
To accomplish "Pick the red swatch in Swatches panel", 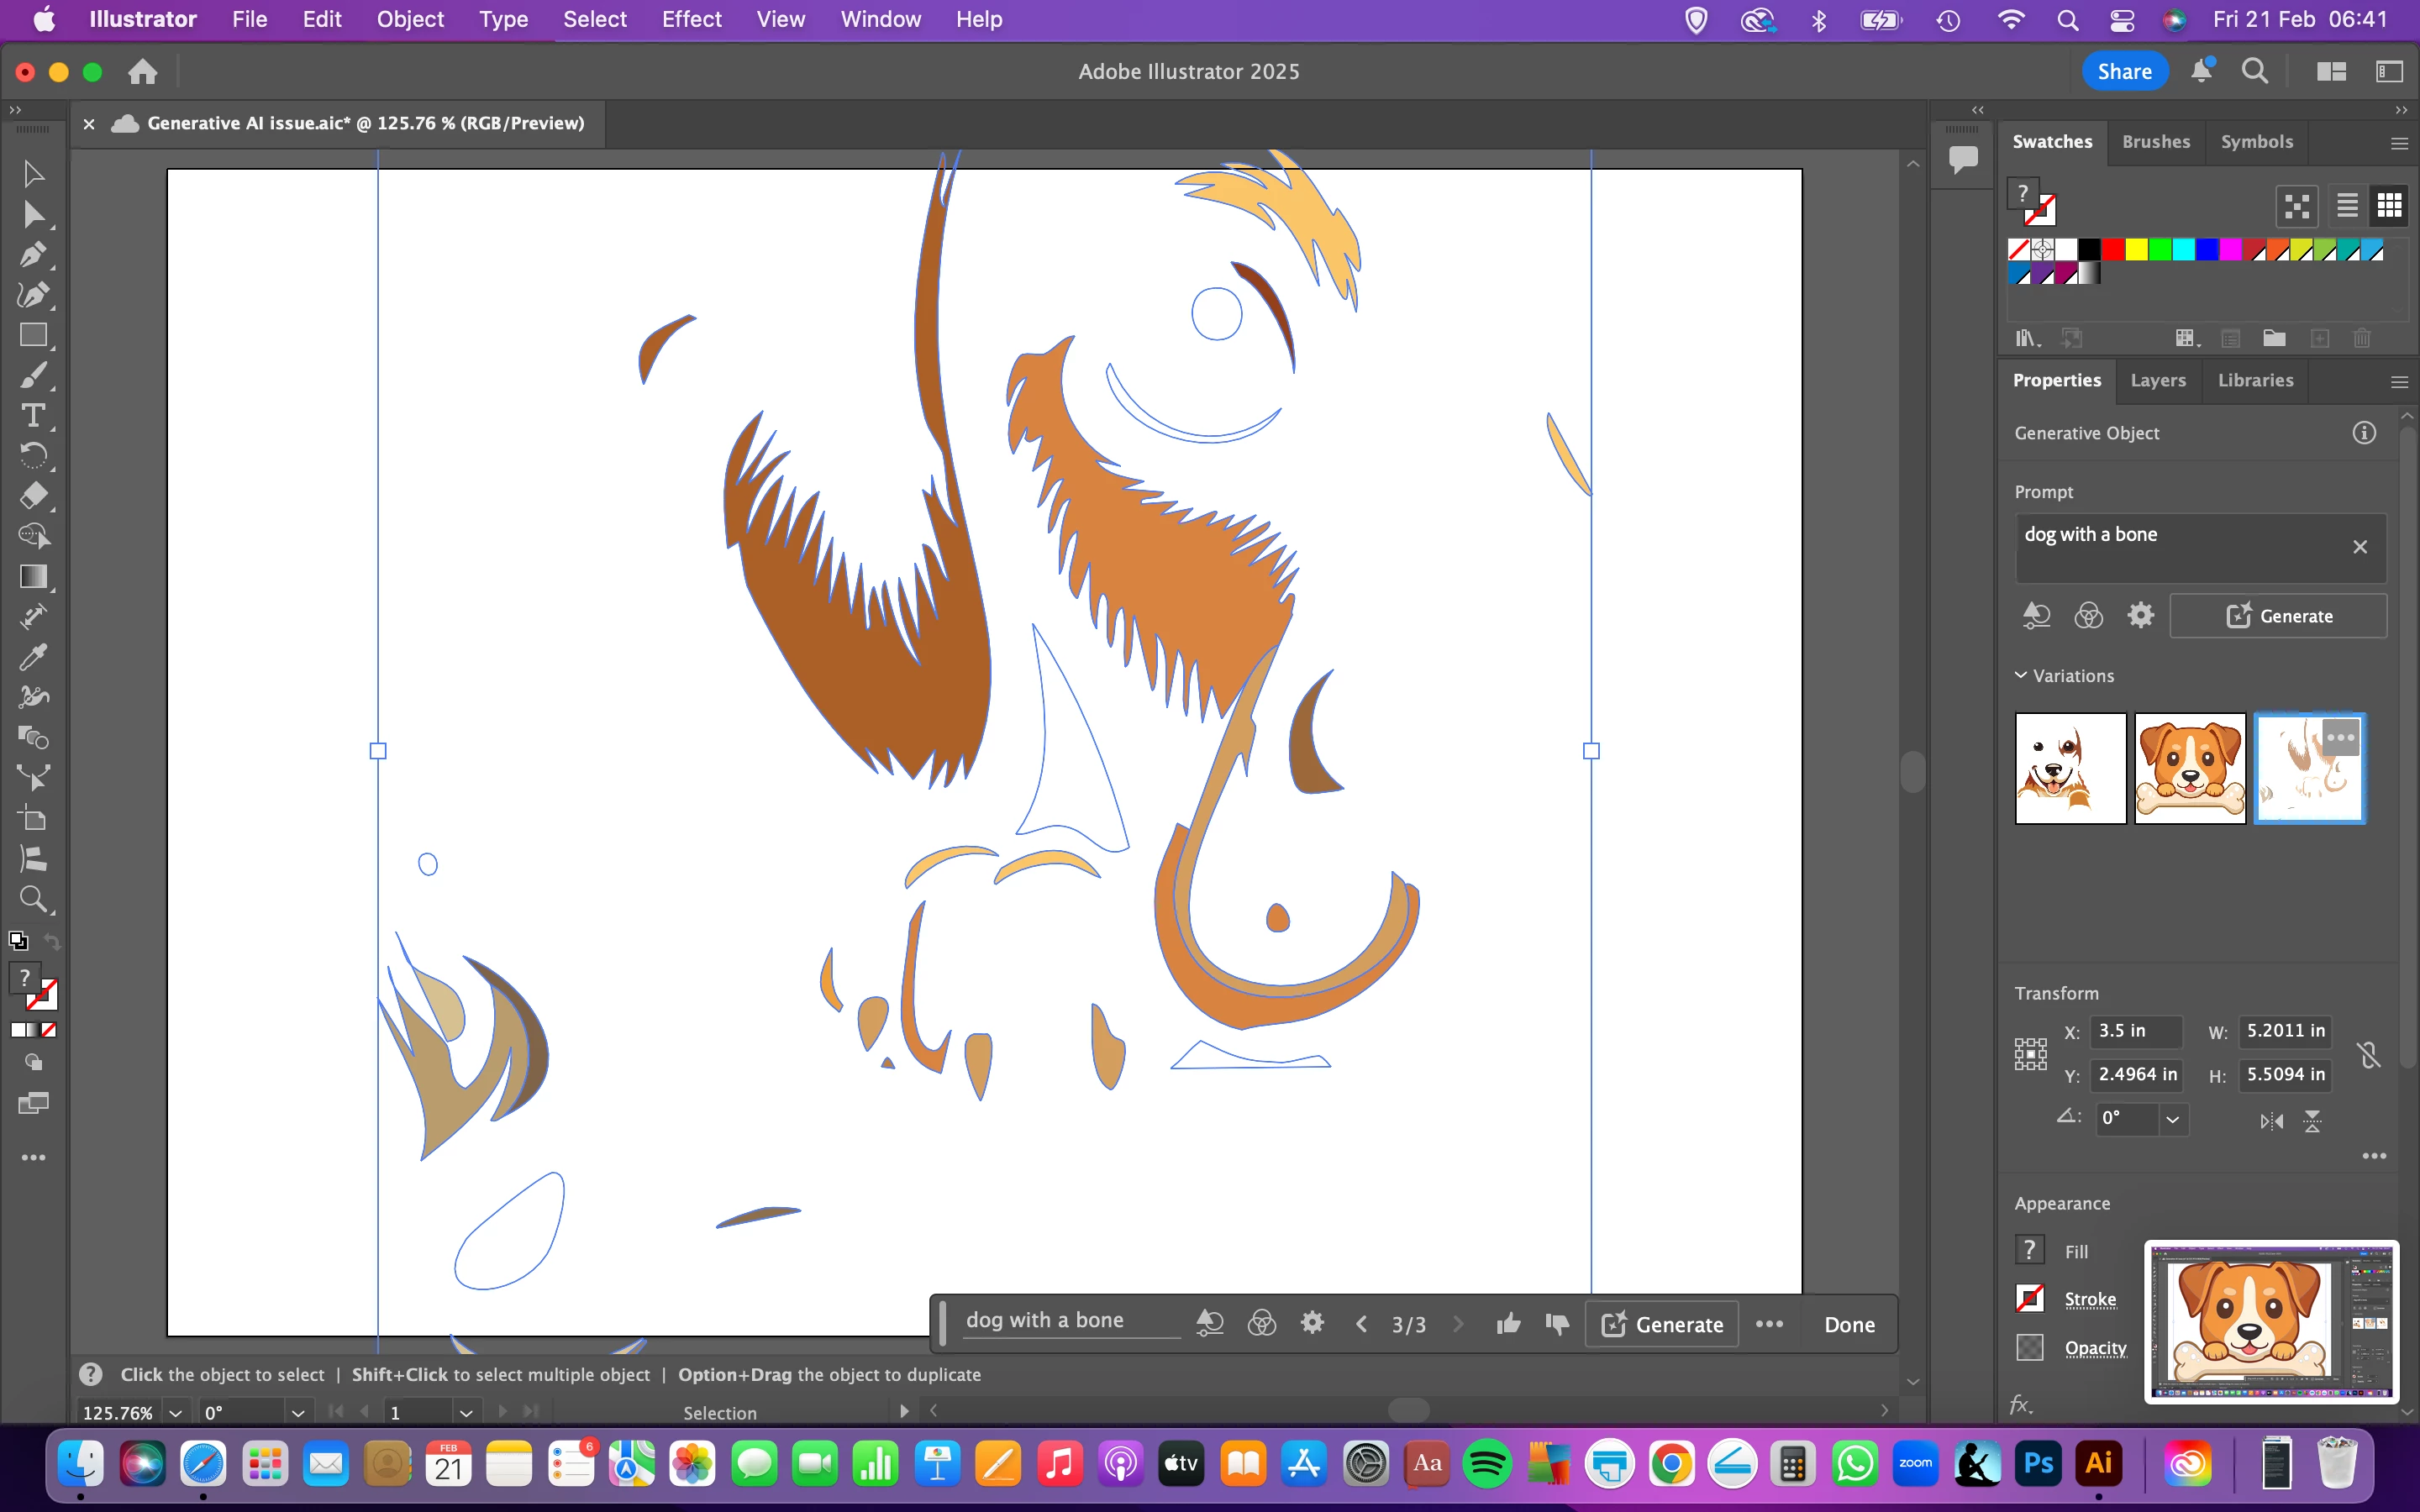I will [2112, 249].
